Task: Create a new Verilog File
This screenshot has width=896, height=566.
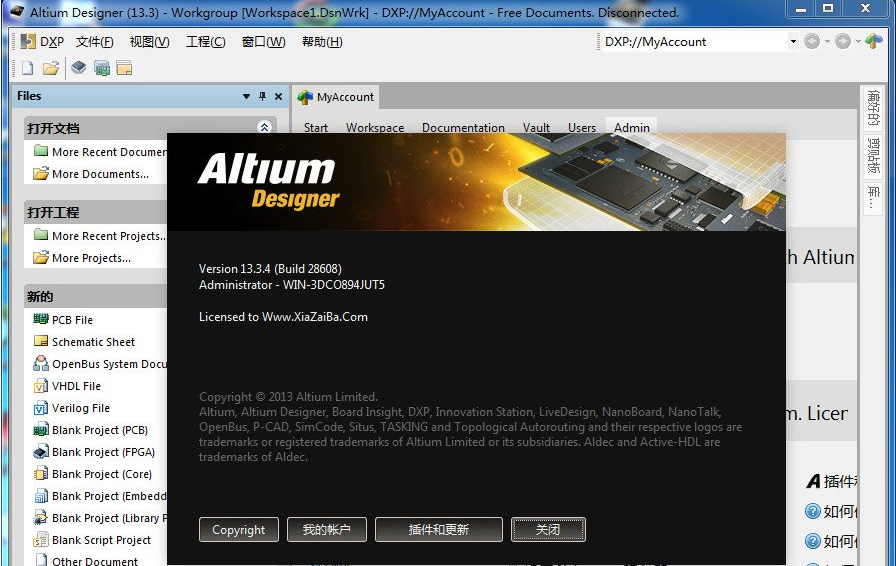Action: pos(72,408)
